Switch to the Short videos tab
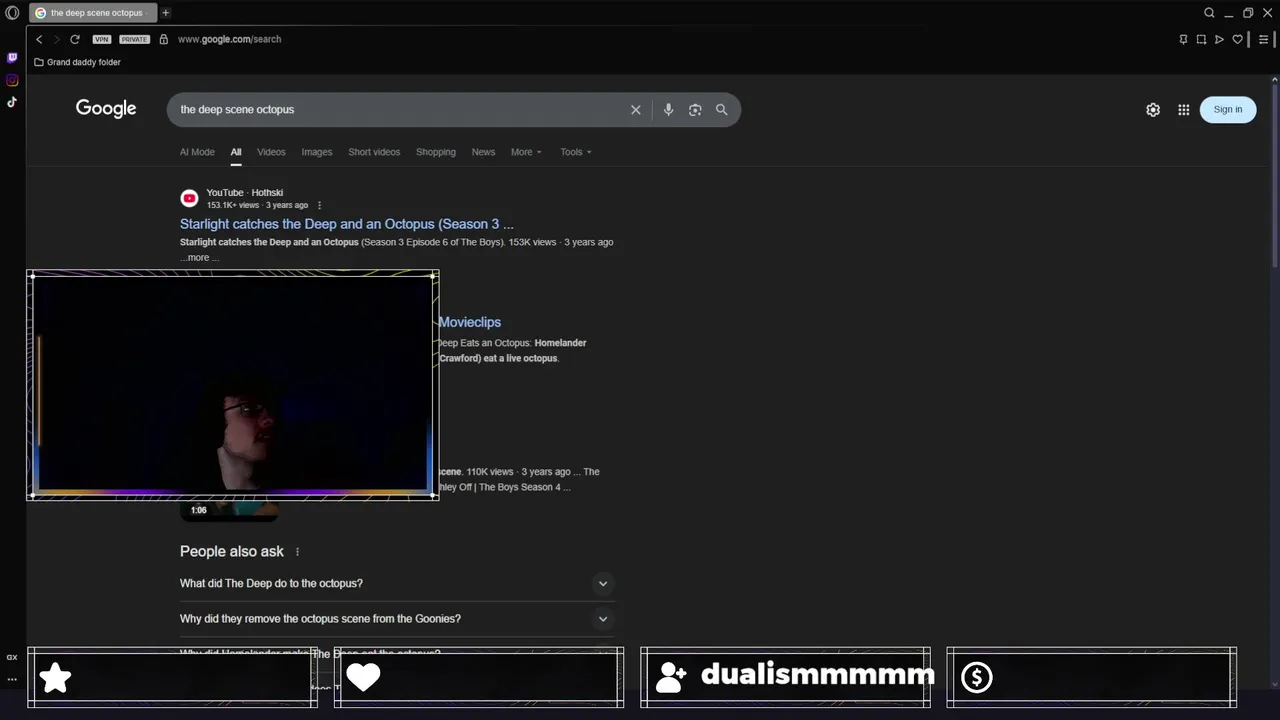 click(374, 152)
